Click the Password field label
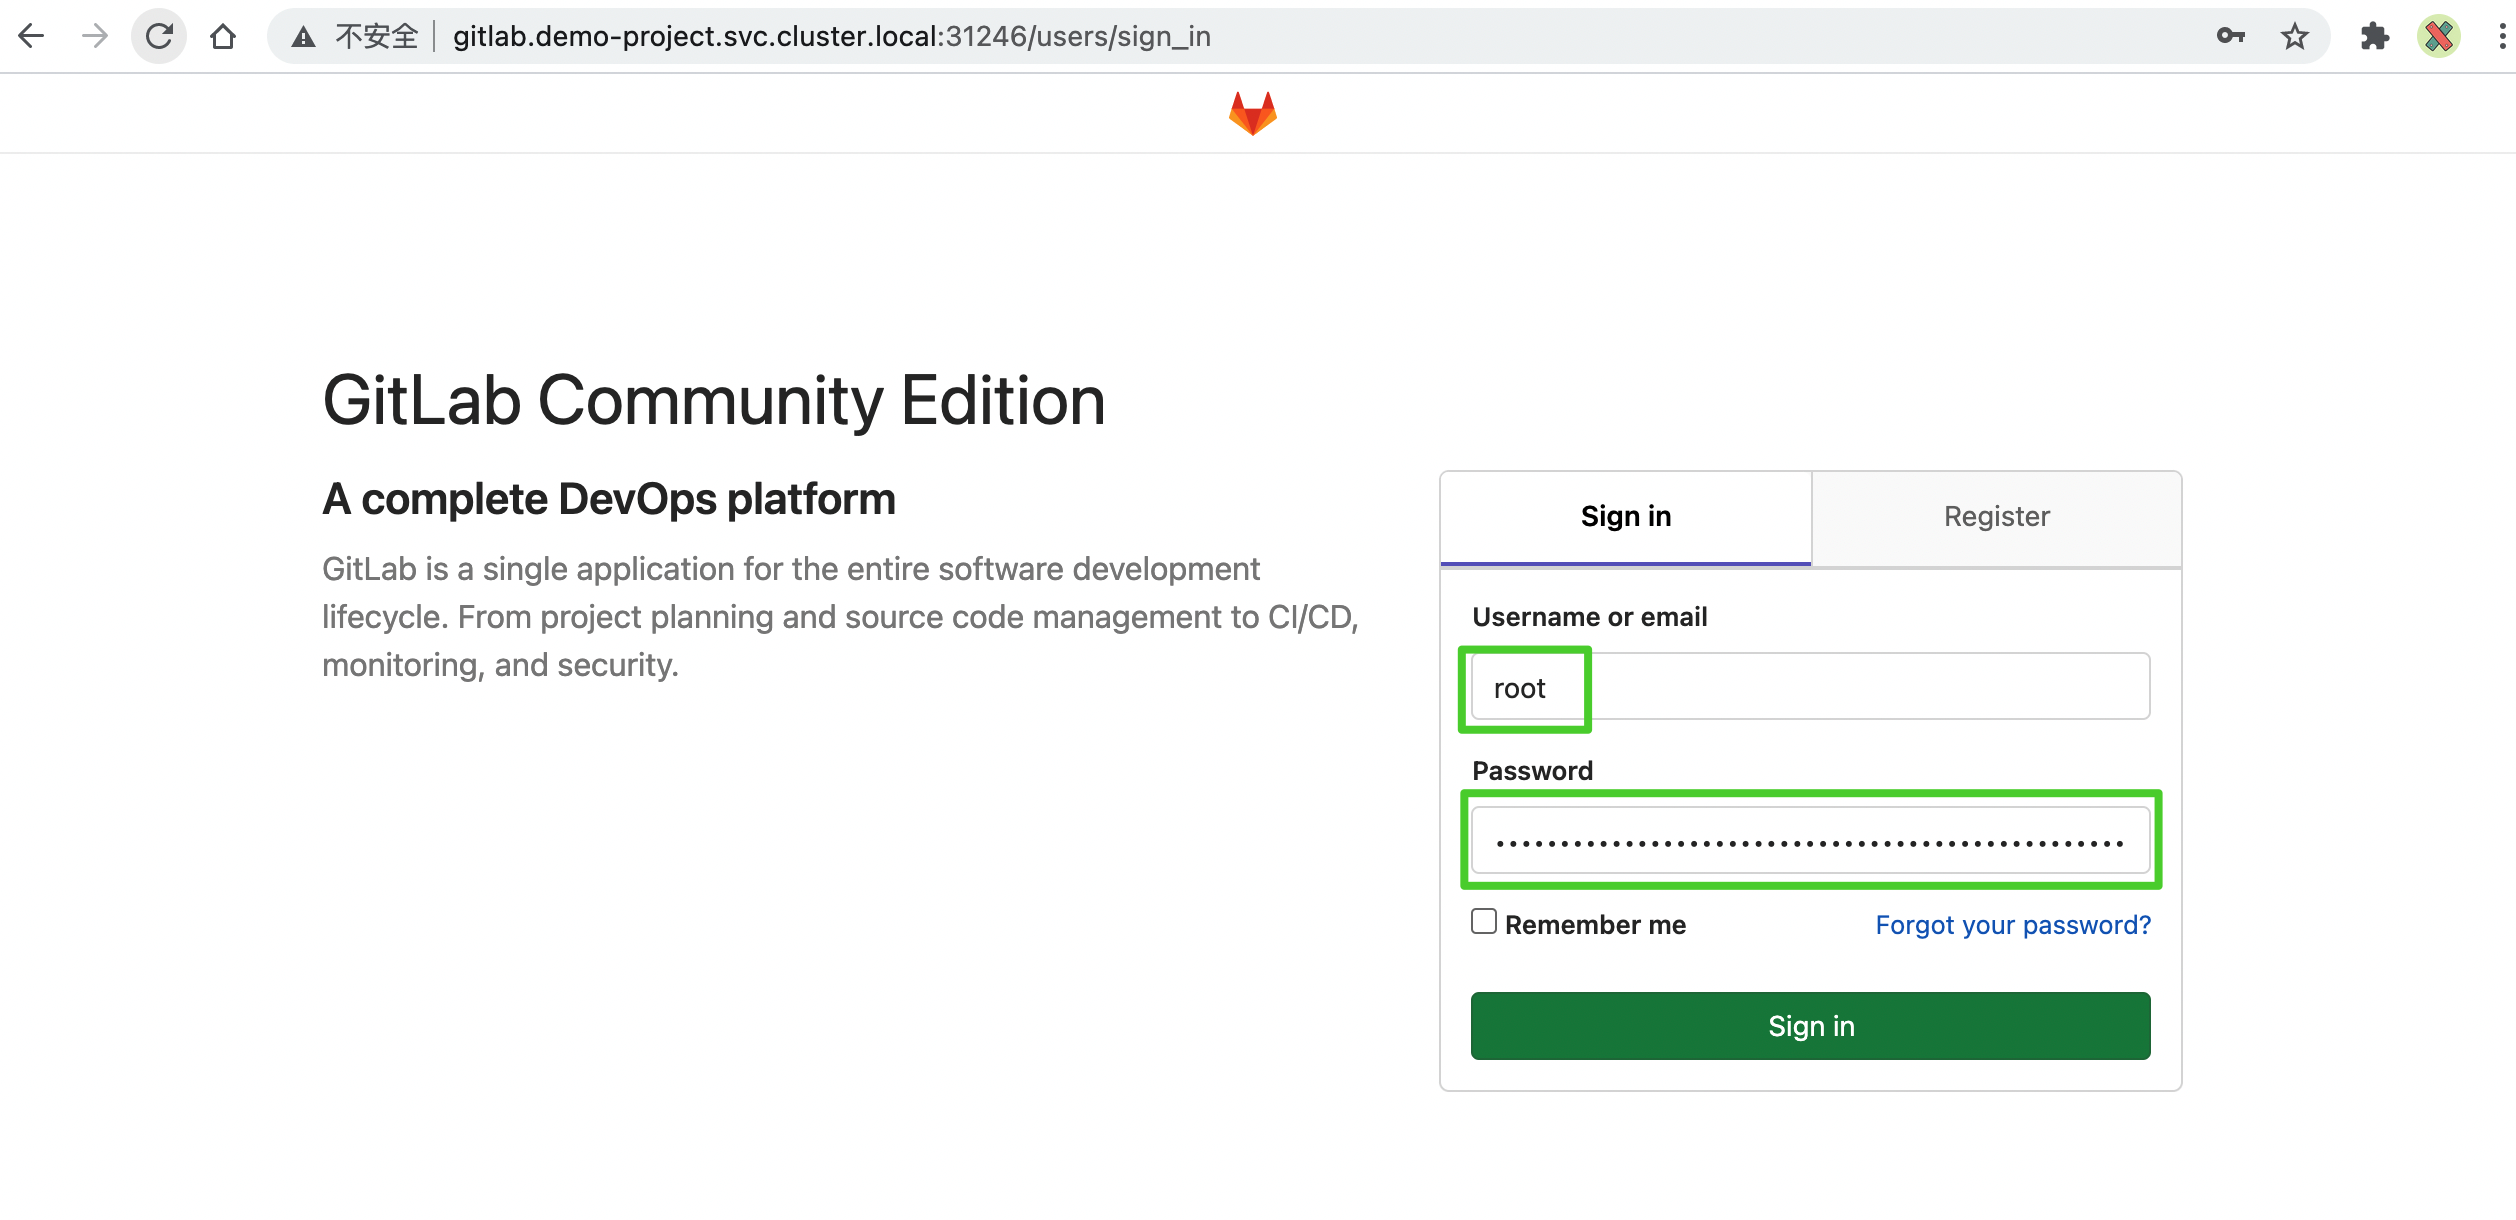The width and height of the screenshot is (2516, 1220). pos(1532,770)
